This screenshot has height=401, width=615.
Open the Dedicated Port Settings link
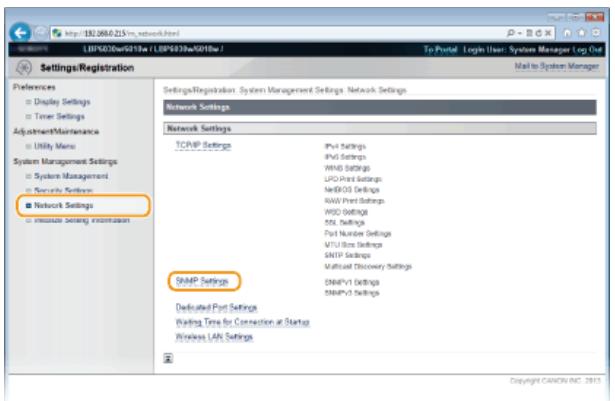216,307
